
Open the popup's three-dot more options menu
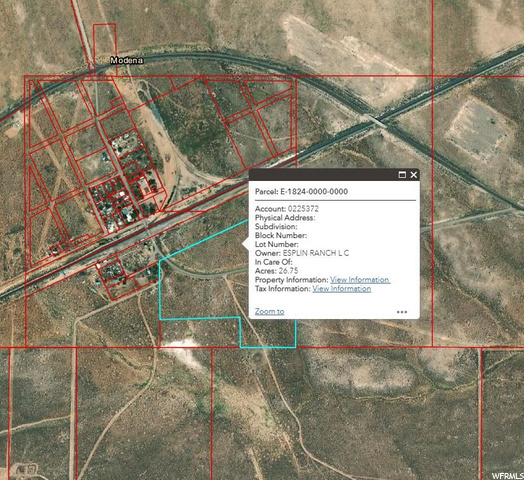[402, 312]
